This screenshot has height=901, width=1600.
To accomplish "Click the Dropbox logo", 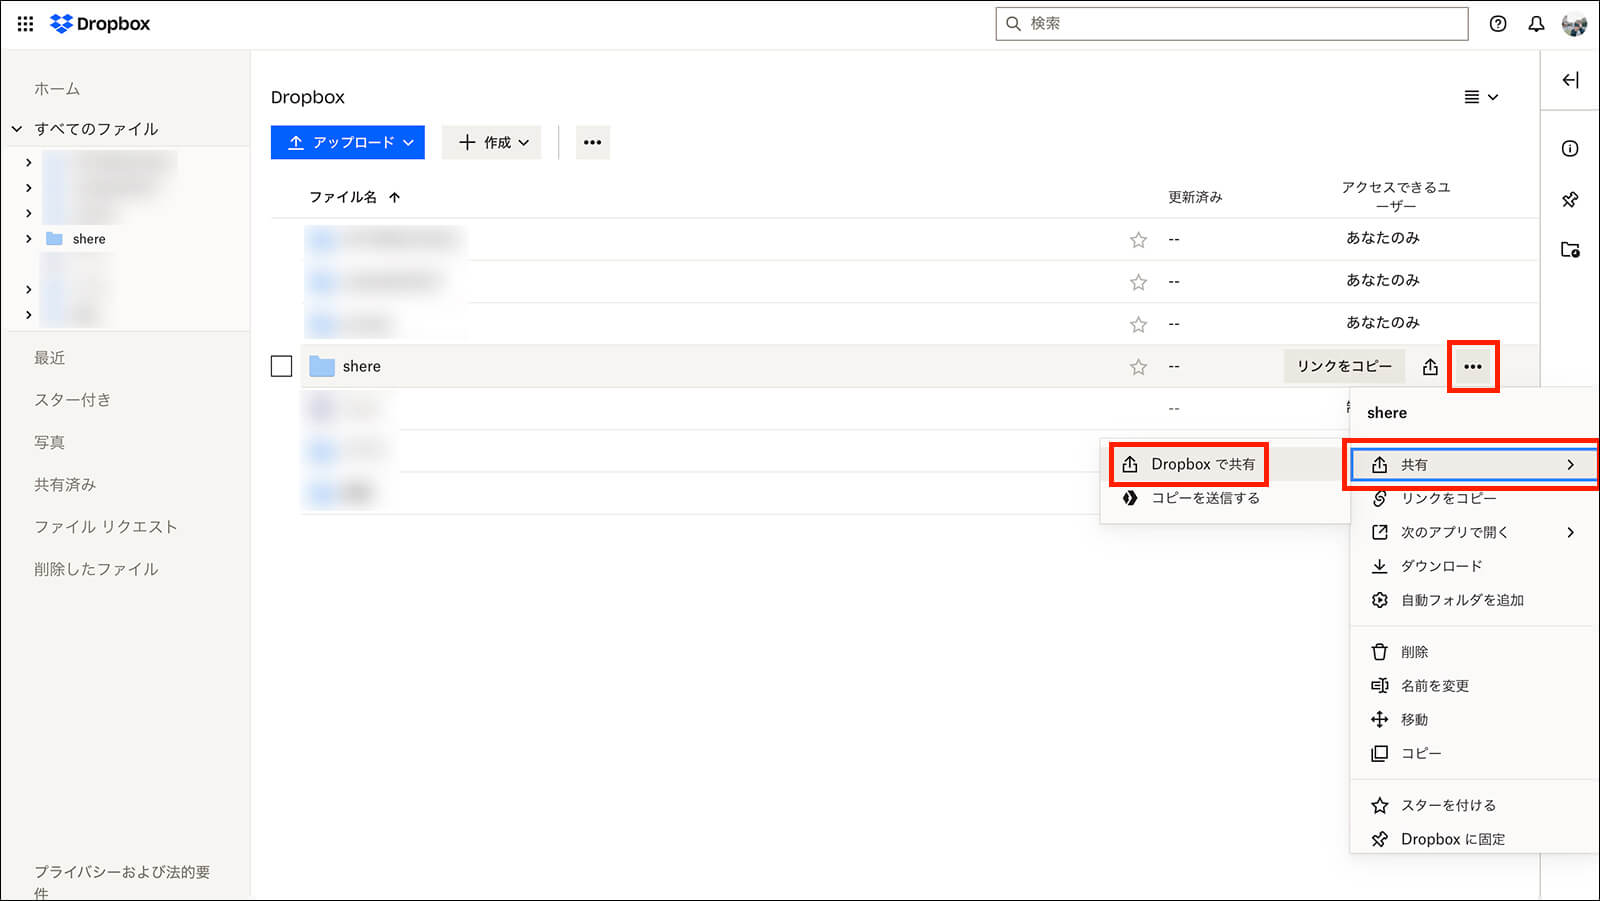I will [x=100, y=24].
